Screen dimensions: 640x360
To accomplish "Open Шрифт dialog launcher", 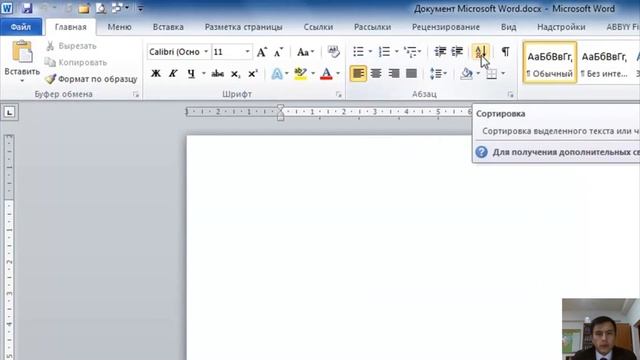I will point(338,94).
